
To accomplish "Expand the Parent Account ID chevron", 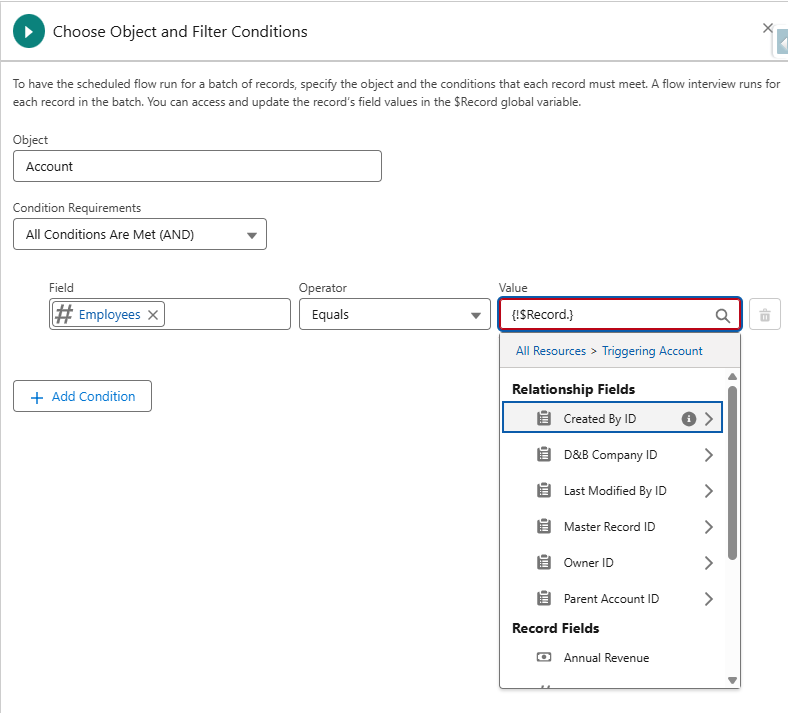I will click(709, 599).
